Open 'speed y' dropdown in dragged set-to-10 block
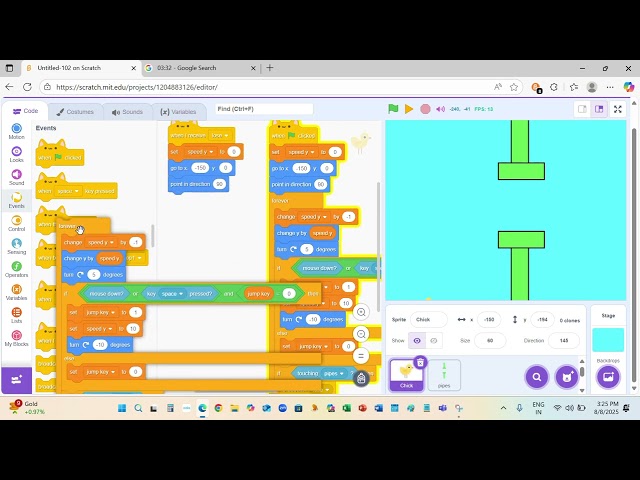 coord(99,329)
